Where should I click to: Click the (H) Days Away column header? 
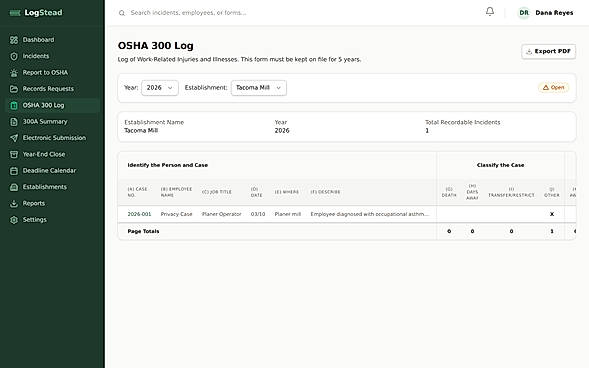472,192
